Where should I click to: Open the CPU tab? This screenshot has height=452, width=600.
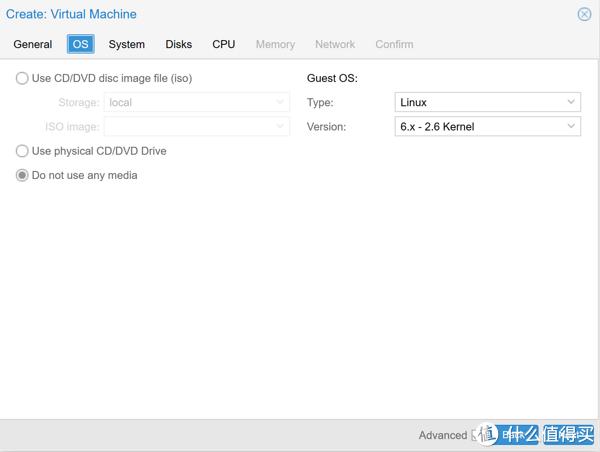223,44
